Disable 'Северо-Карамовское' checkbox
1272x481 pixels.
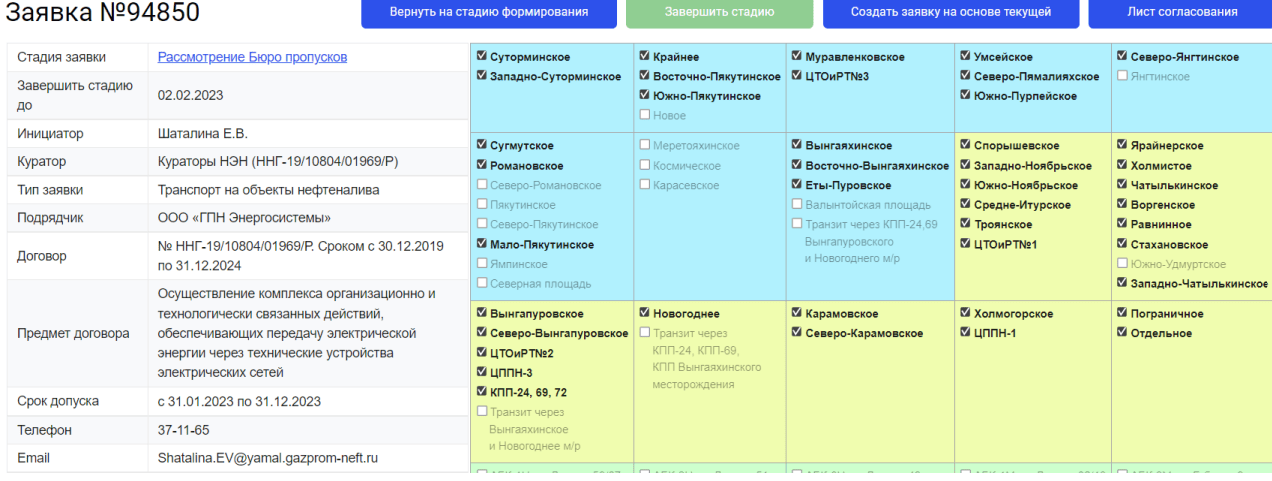pos(797,333)
